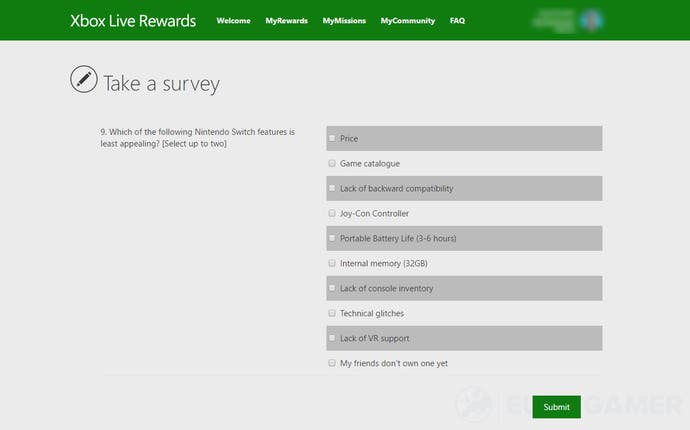Click the Take a survey heading
The image size is (690, 430).
161,84
